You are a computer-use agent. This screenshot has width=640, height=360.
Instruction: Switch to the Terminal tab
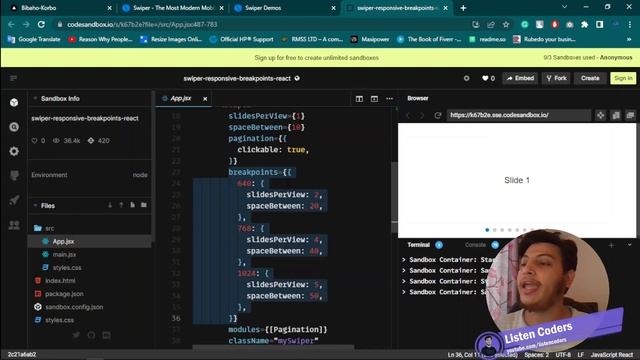coord(419,245)
